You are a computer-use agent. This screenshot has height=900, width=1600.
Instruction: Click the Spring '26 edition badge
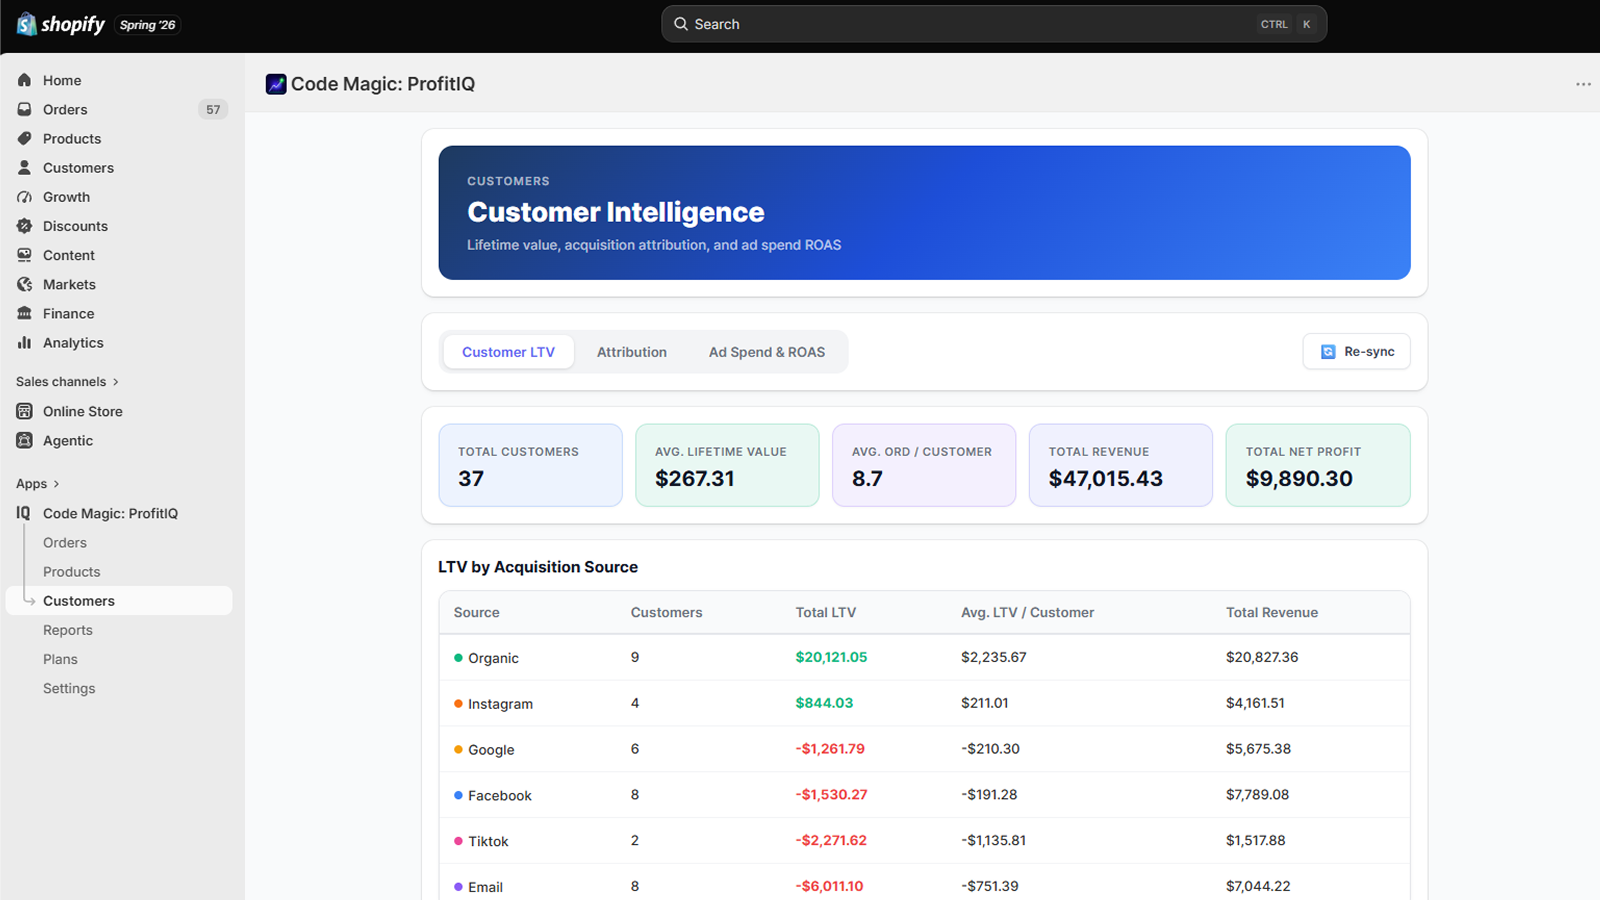tap(147, 25)
